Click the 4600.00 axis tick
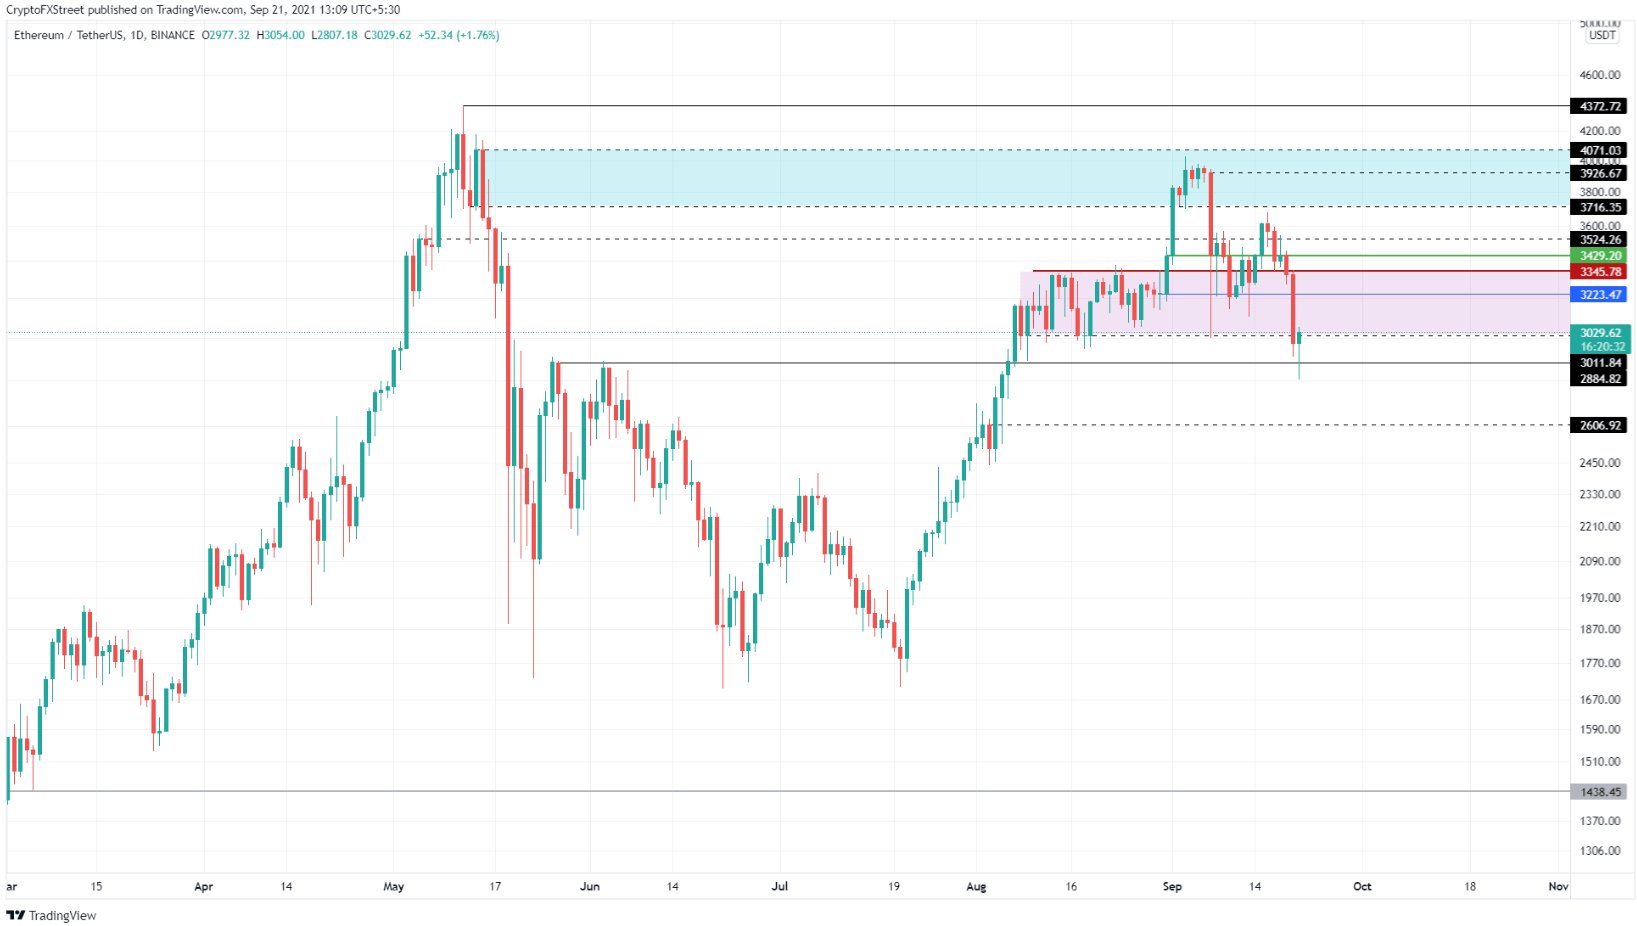 click(1600, 75)
